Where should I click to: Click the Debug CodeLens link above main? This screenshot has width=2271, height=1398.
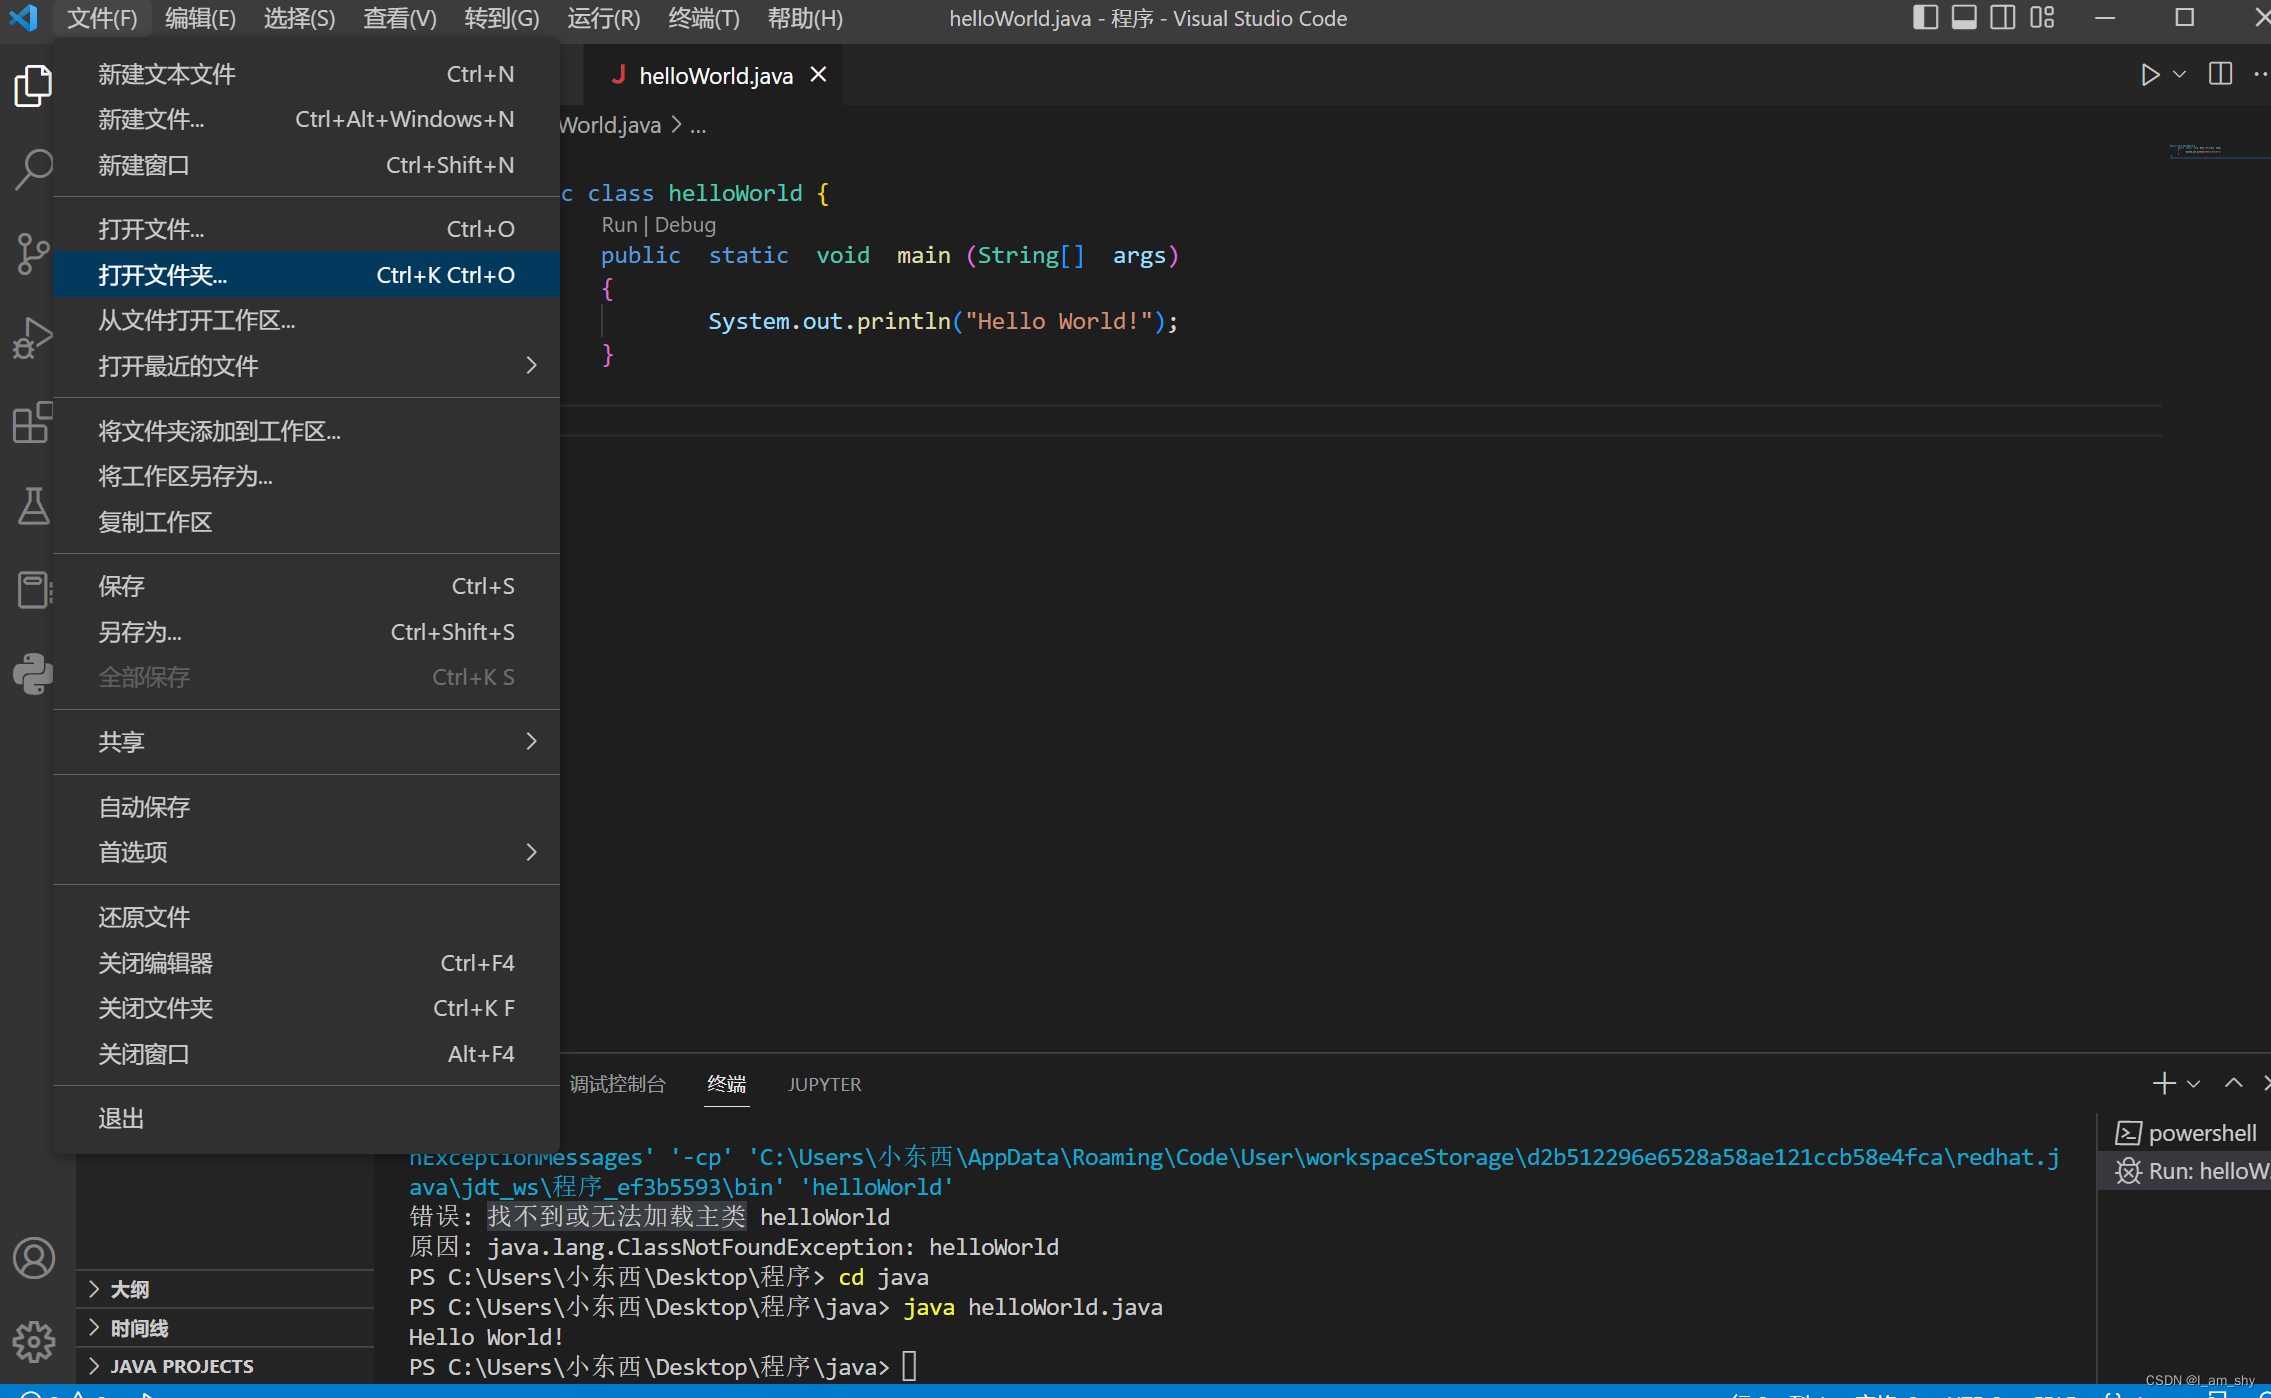pyautogui.click(x=685, y=225)
